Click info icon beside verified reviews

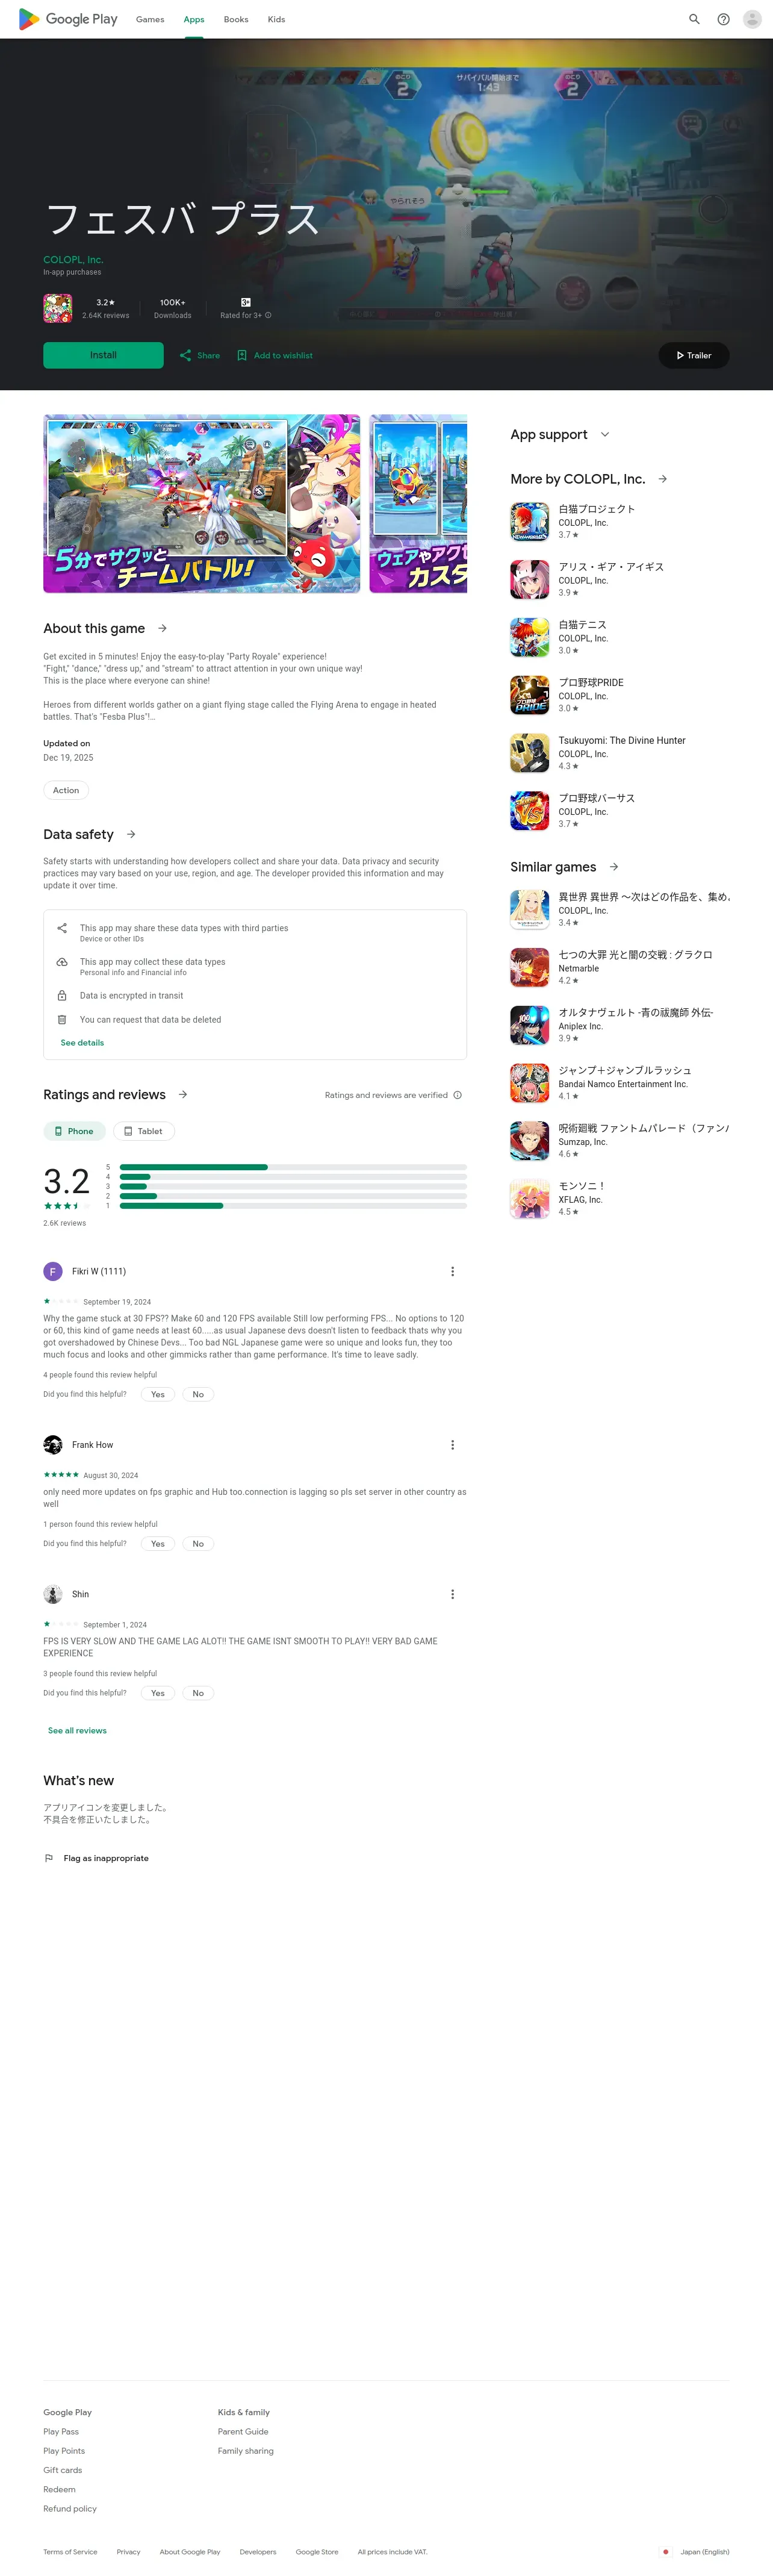pos(458,1095)
